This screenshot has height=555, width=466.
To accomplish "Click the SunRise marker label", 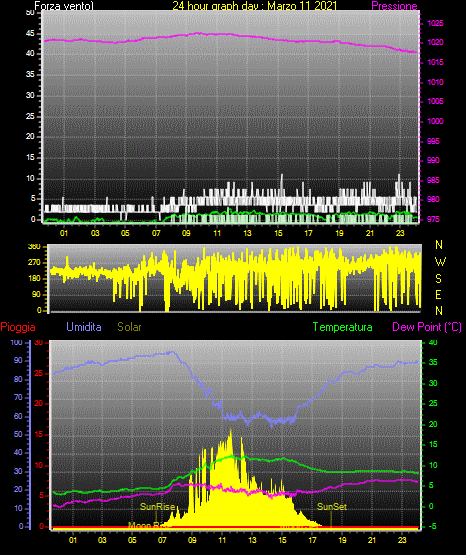I will (x=157, y=507).
